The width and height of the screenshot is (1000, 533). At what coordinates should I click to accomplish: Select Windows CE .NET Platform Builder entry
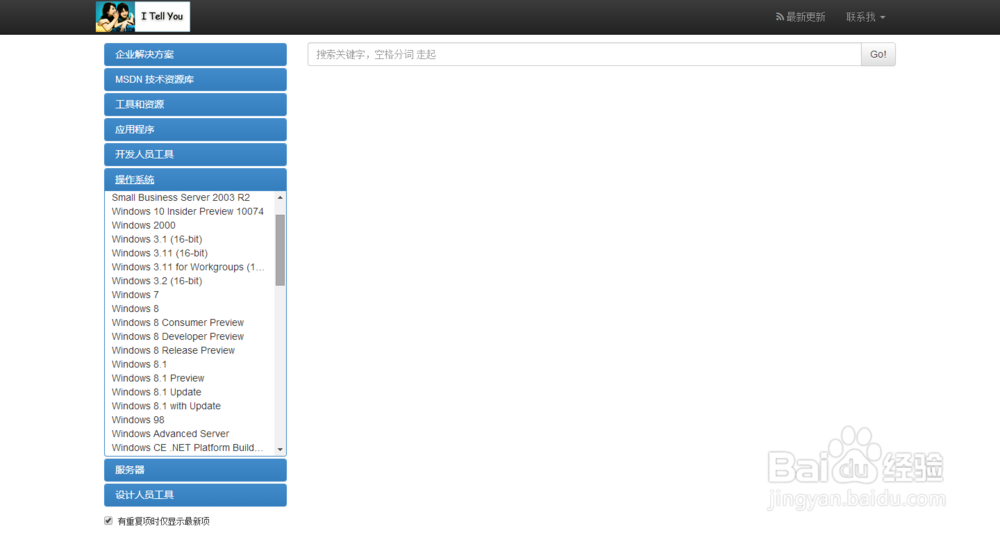point(188,448)
